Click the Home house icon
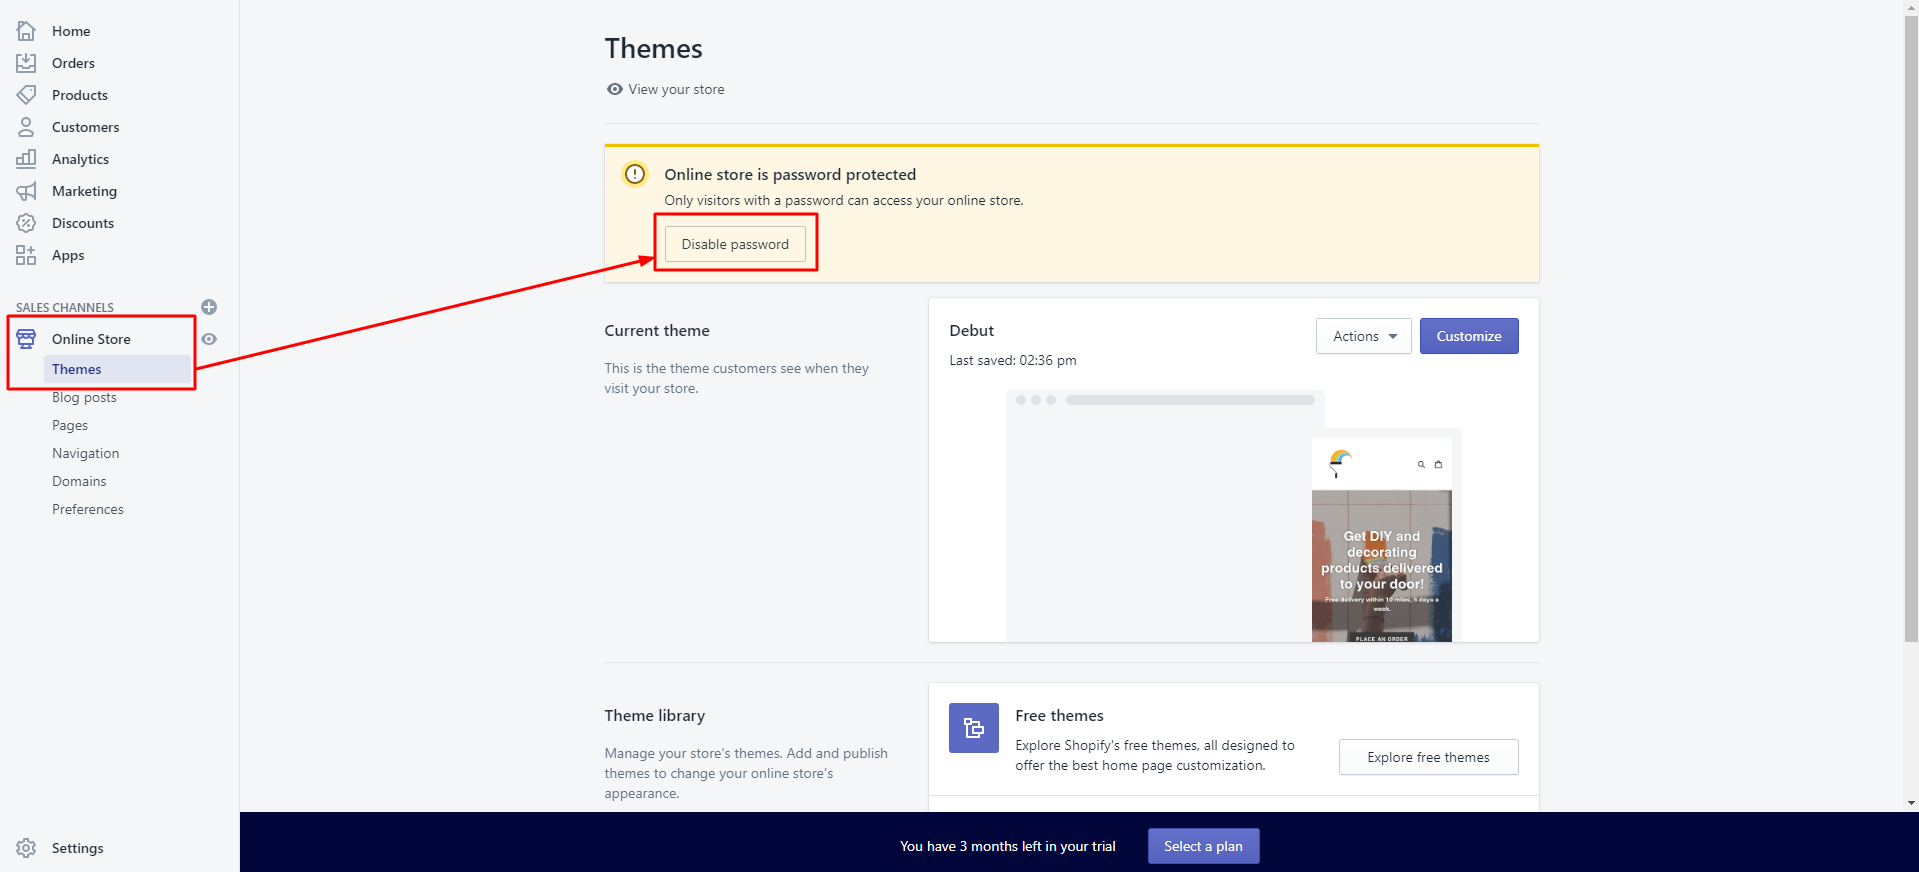 click(26, 31)
